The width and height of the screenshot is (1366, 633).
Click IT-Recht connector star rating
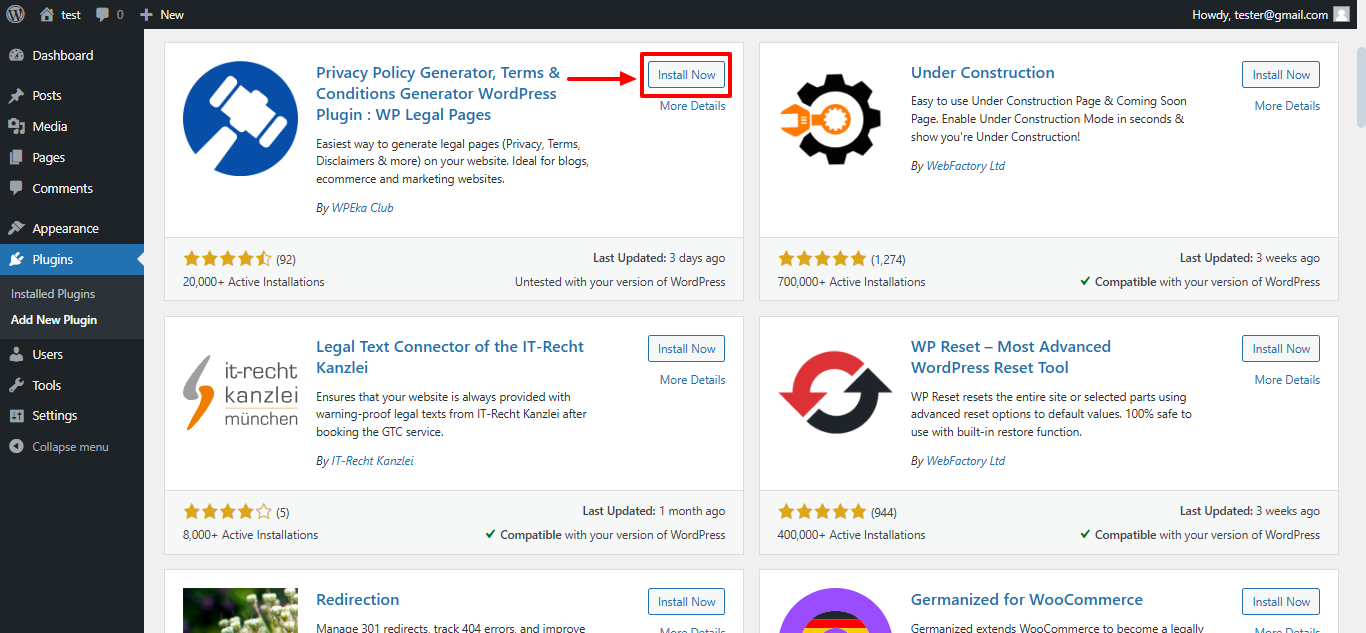(227, 512)
